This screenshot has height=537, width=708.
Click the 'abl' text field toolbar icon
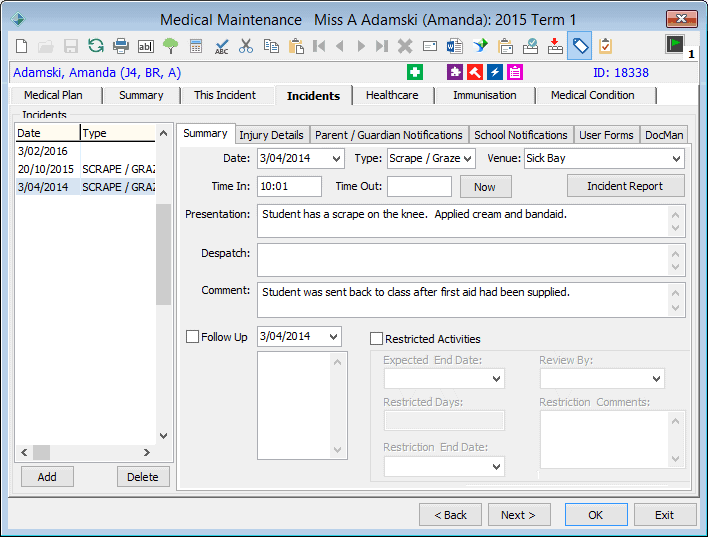(145, 46)
